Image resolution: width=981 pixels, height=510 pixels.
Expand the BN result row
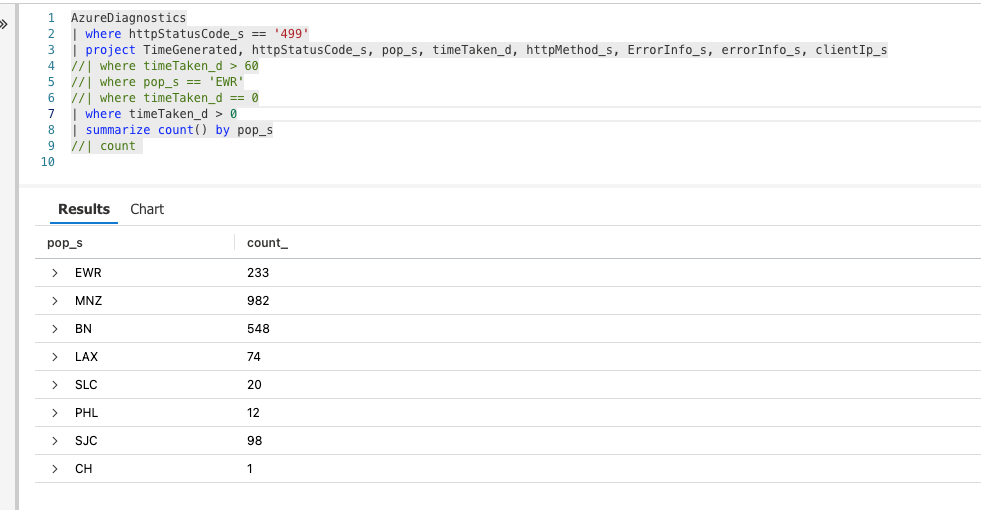coord(55,329)
